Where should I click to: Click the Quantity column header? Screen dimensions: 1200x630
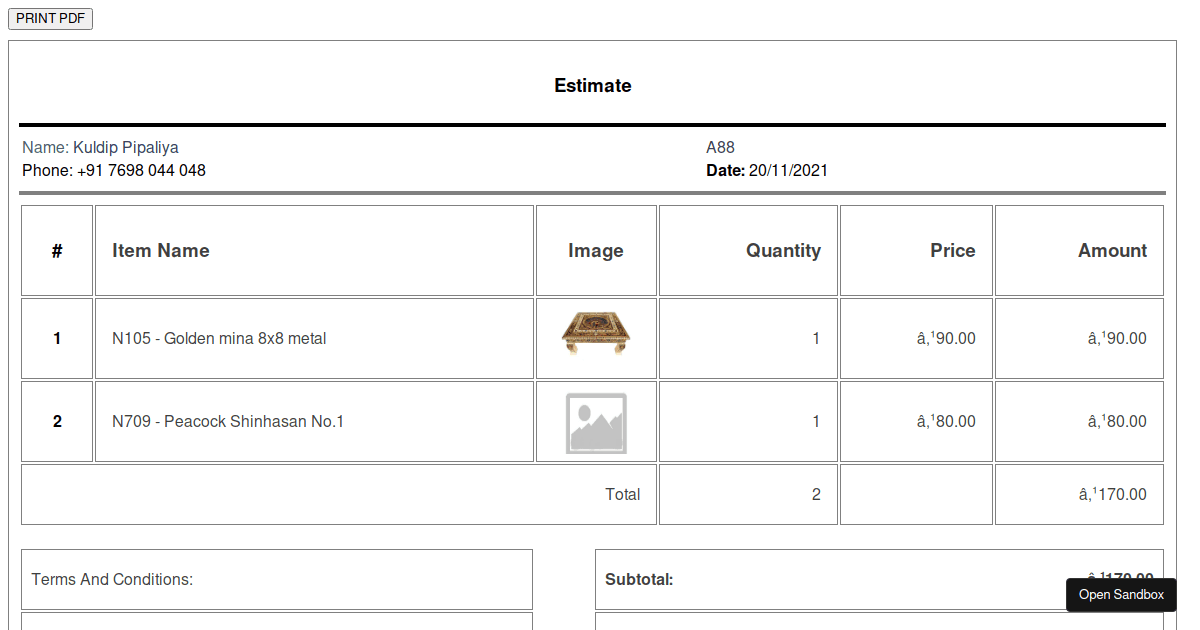coord(783,250)
